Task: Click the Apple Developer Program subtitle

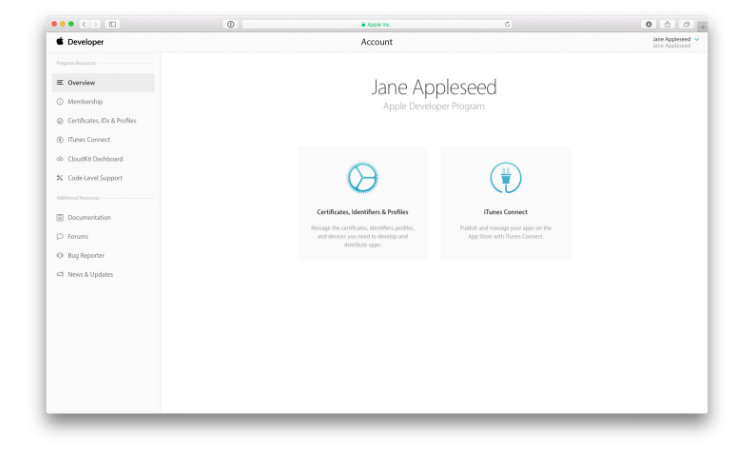Action: 434,106
